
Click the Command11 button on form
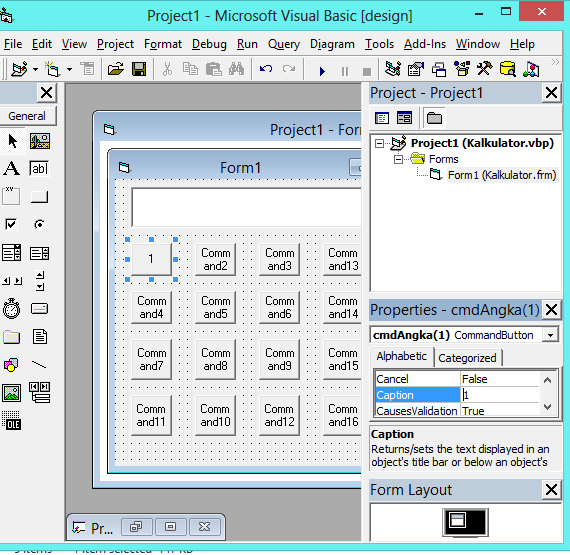[x=151, y=415]
